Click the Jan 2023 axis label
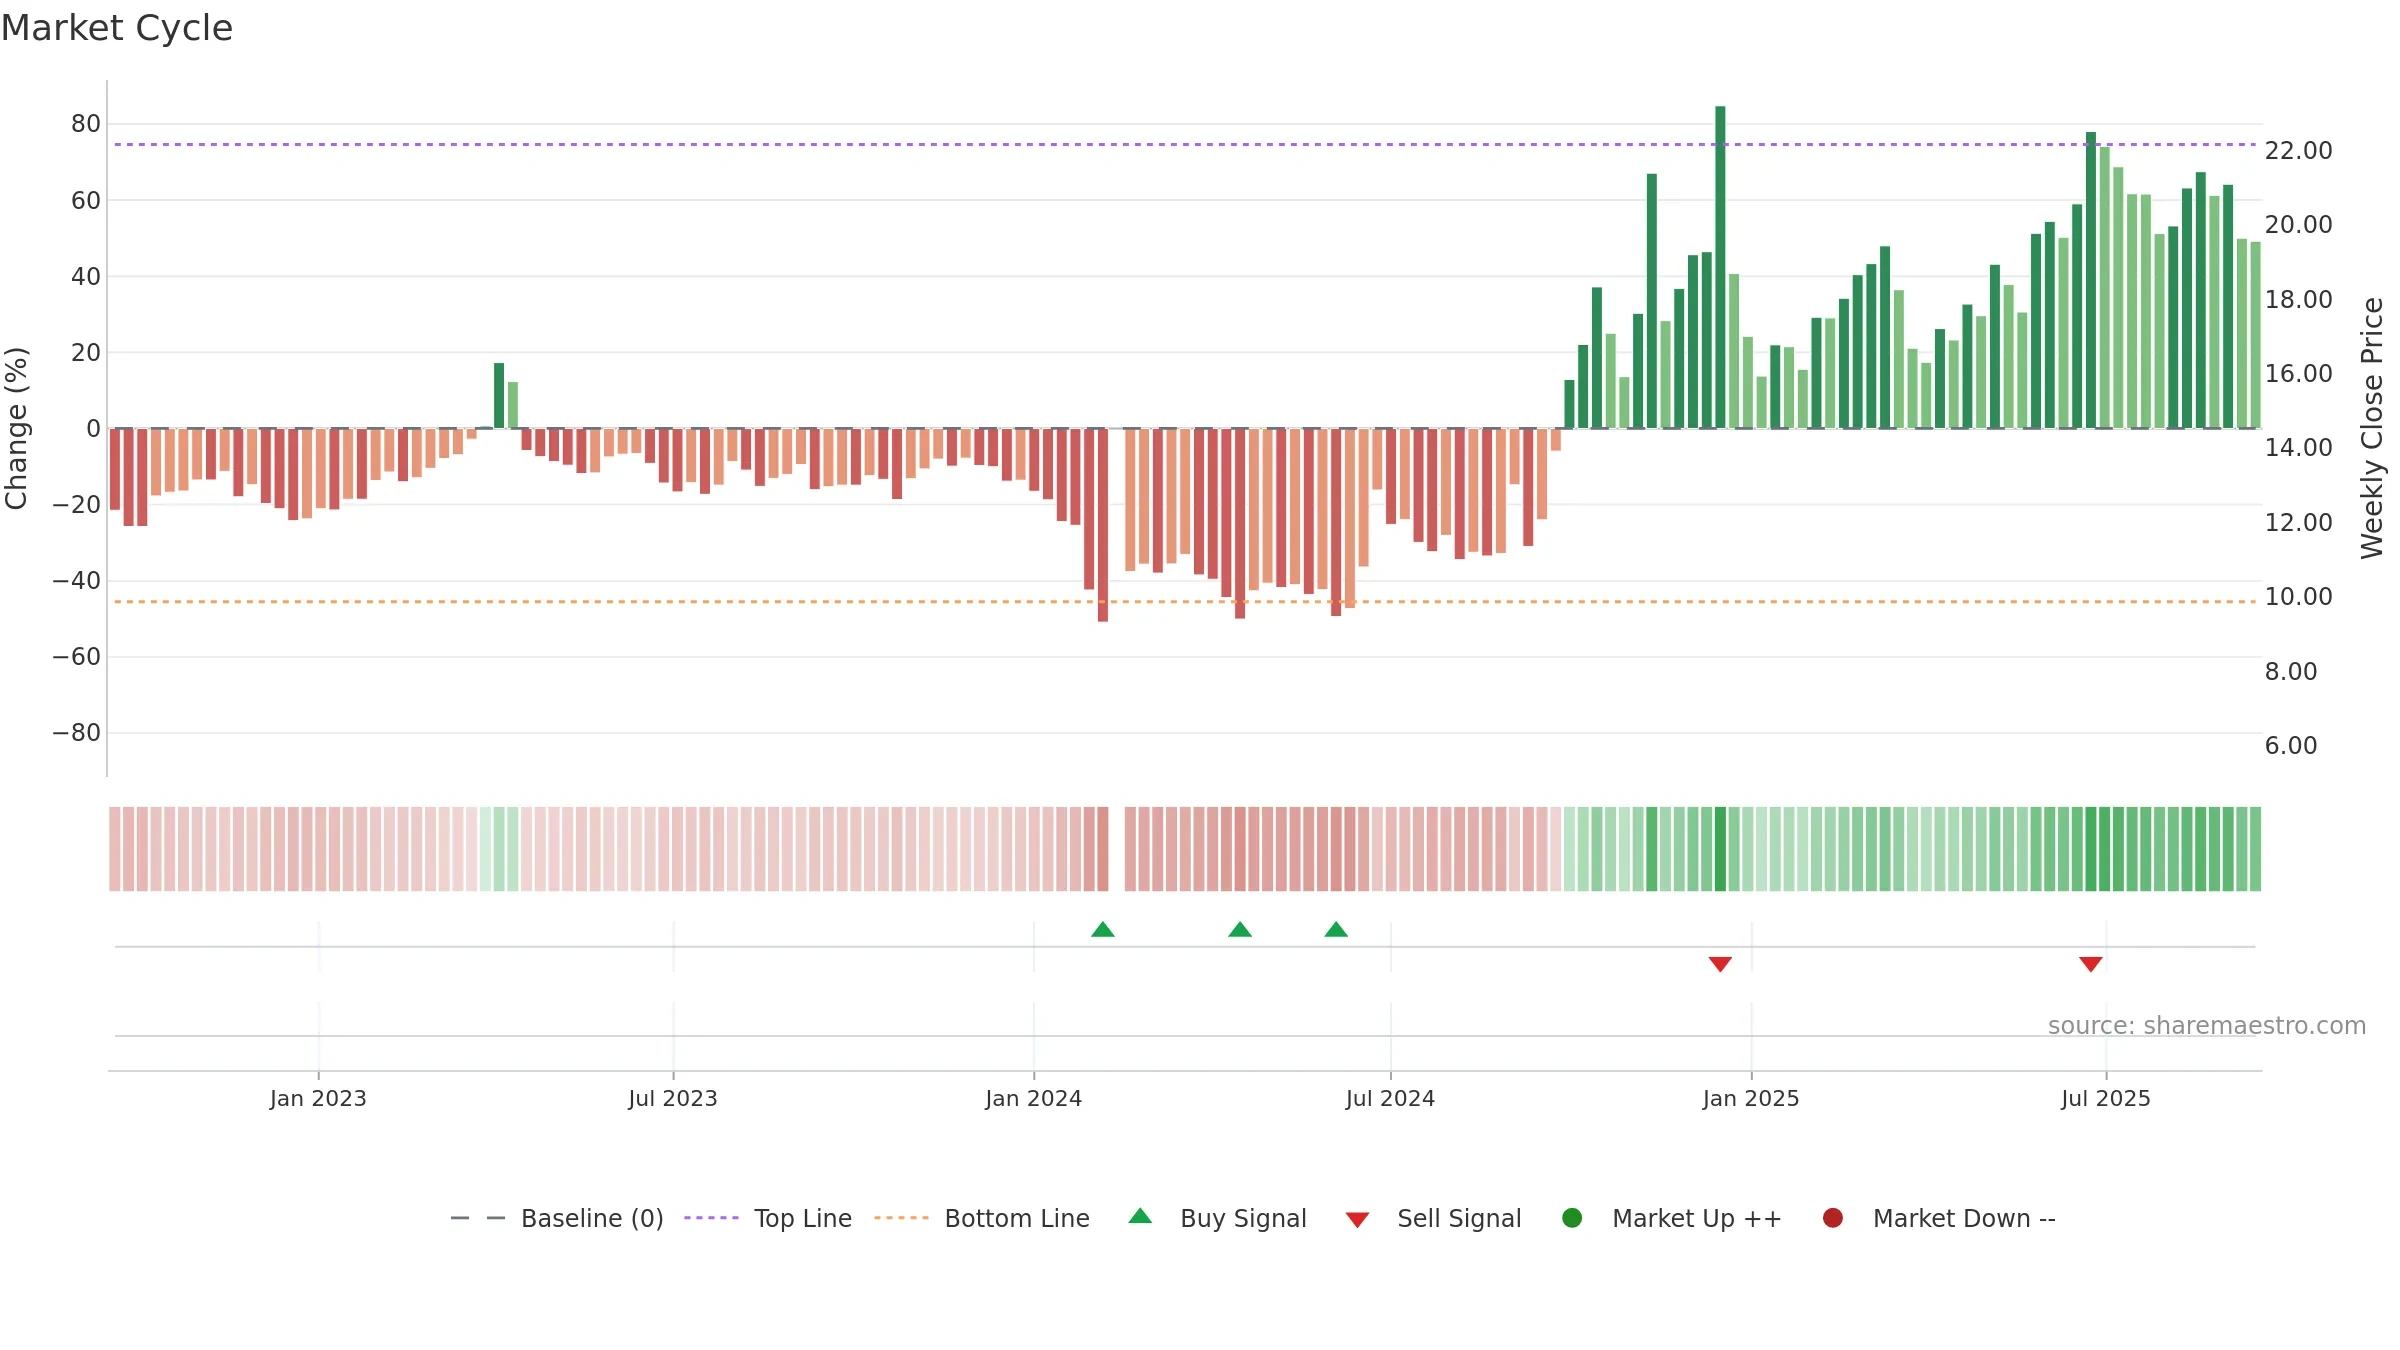The image size is (2400, 1350). click(x=318, y=1099)
